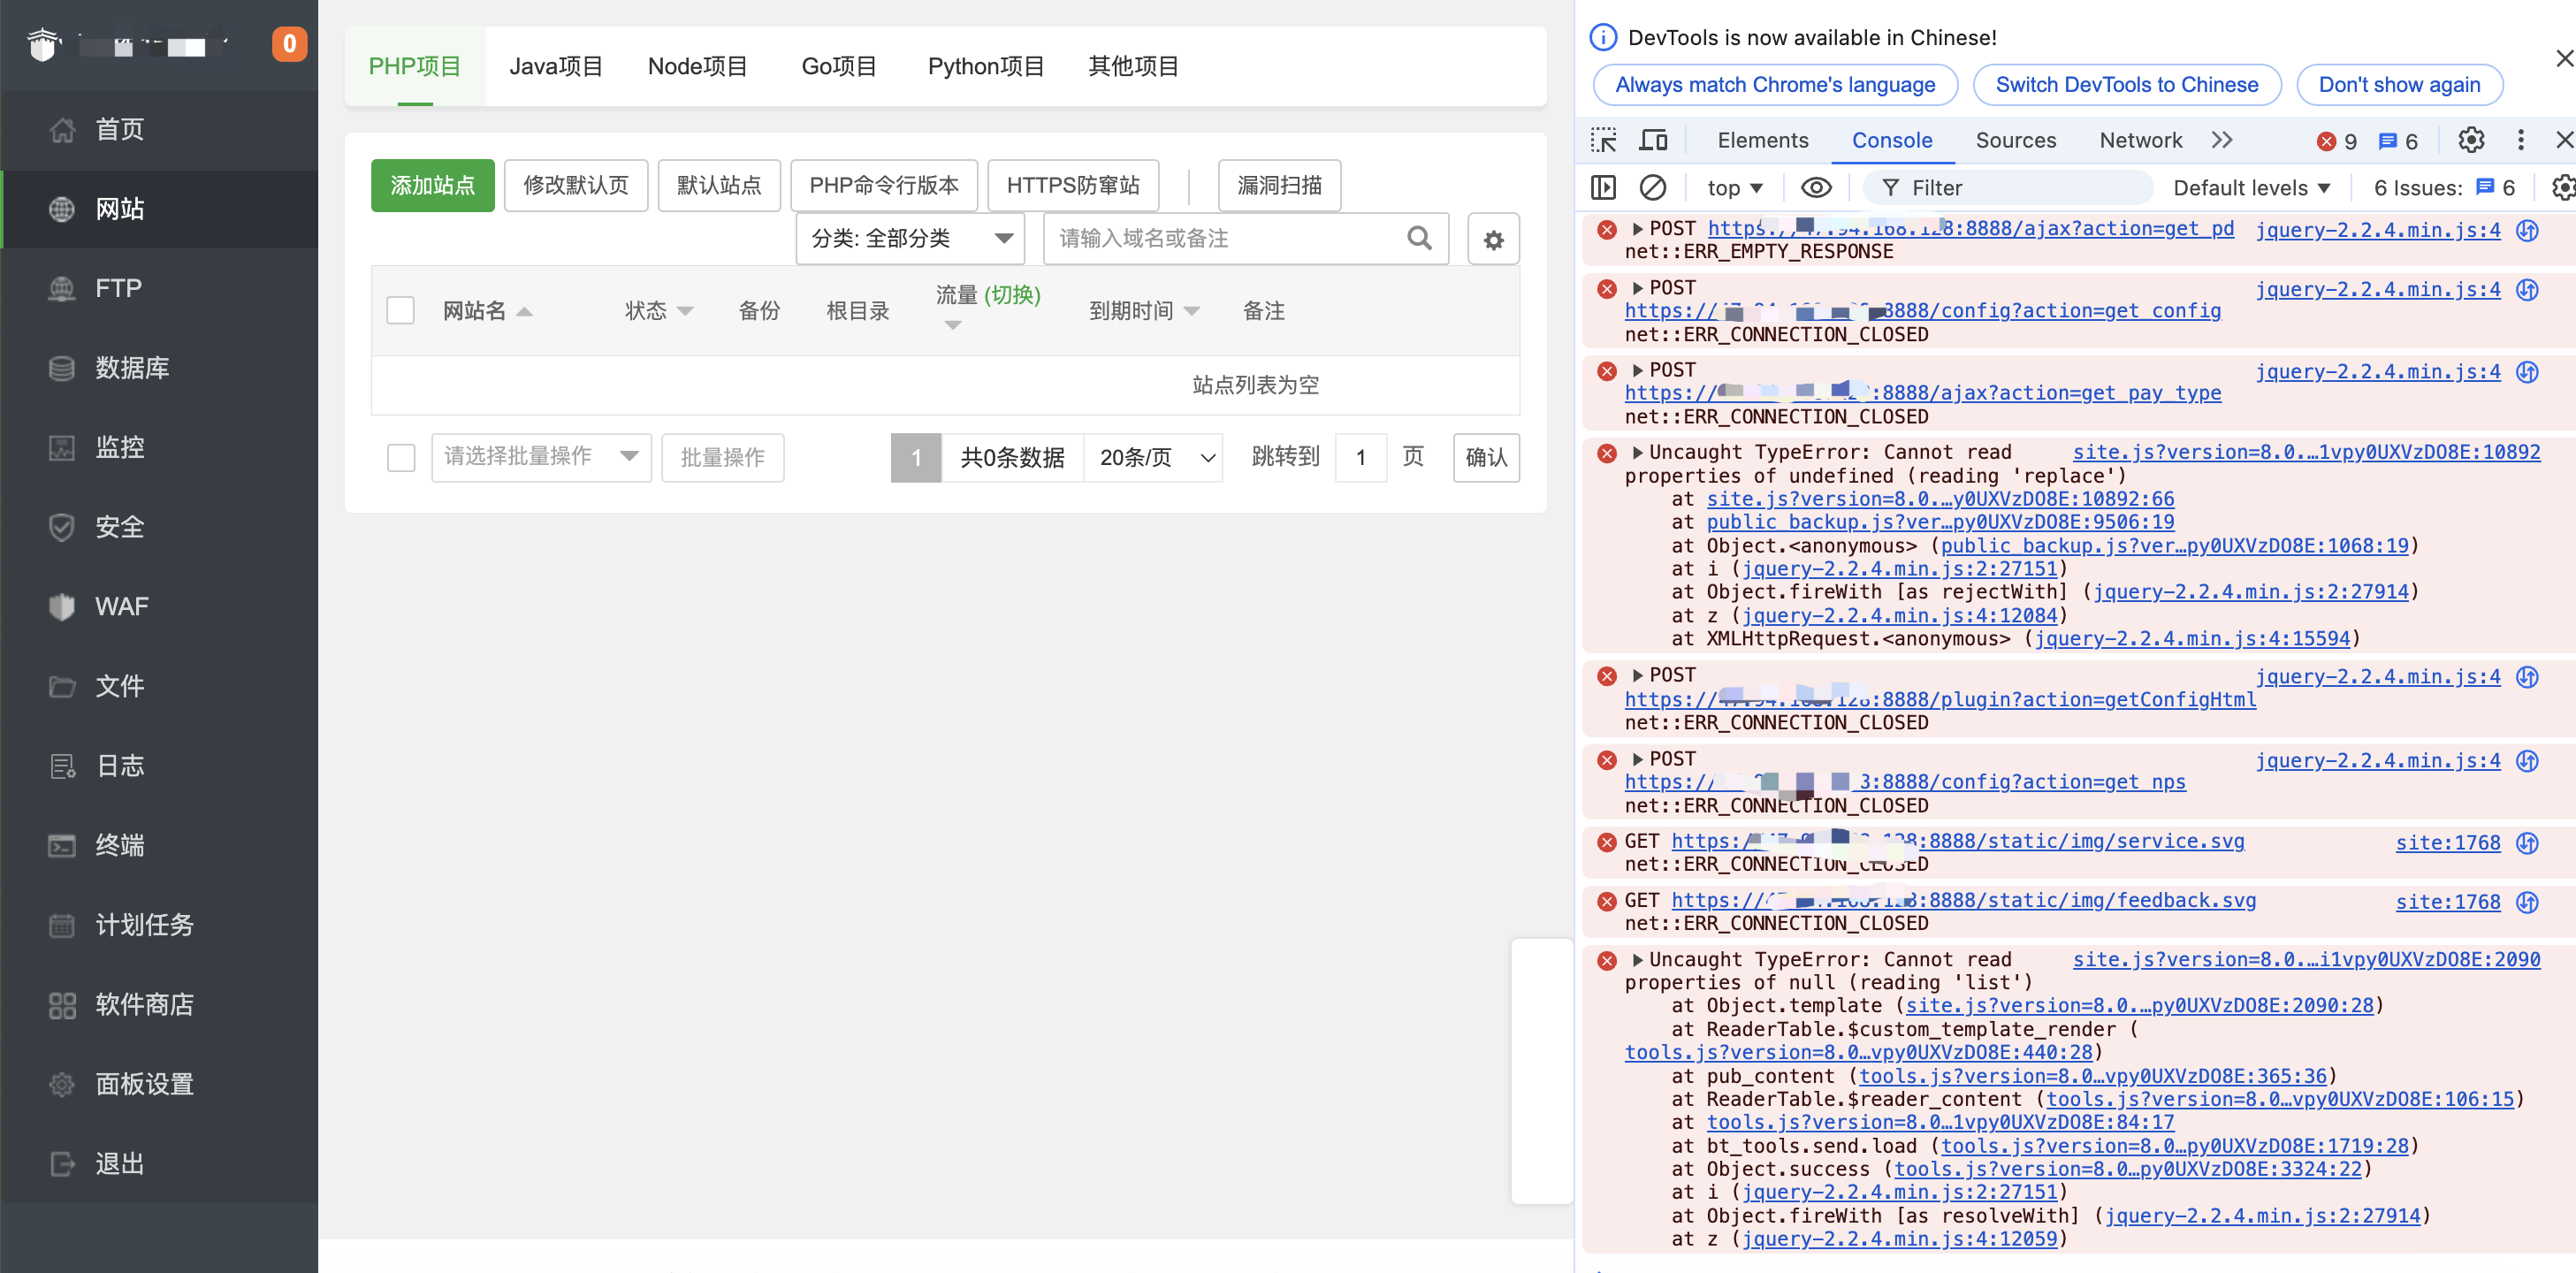Open the 数据库 database sidebar icon

(x=62, y=368)
